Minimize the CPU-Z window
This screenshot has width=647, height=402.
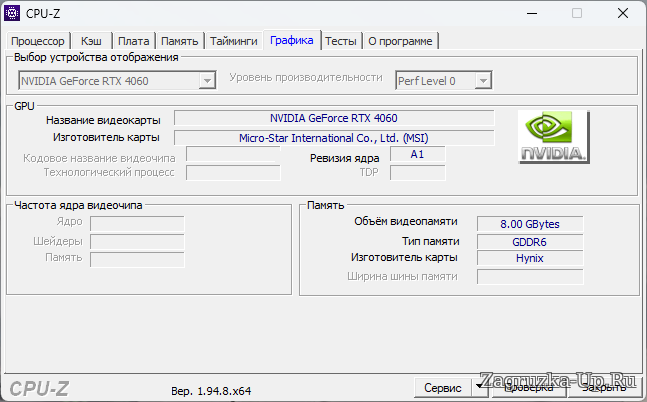pyautogui.click(x=532, y=14)
